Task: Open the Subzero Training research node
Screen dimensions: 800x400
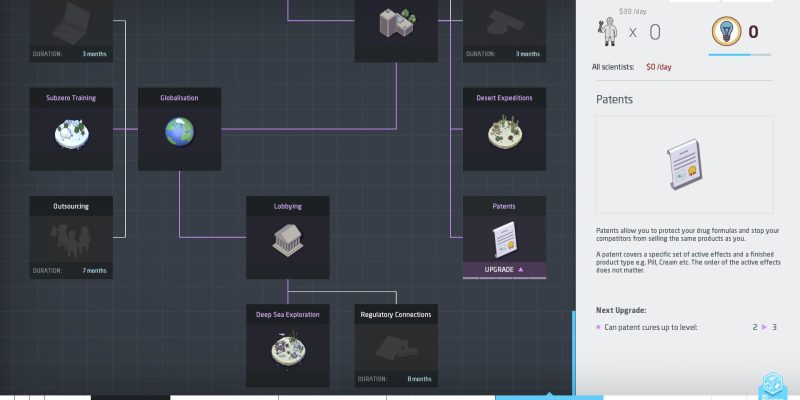Action: [71, 130]
